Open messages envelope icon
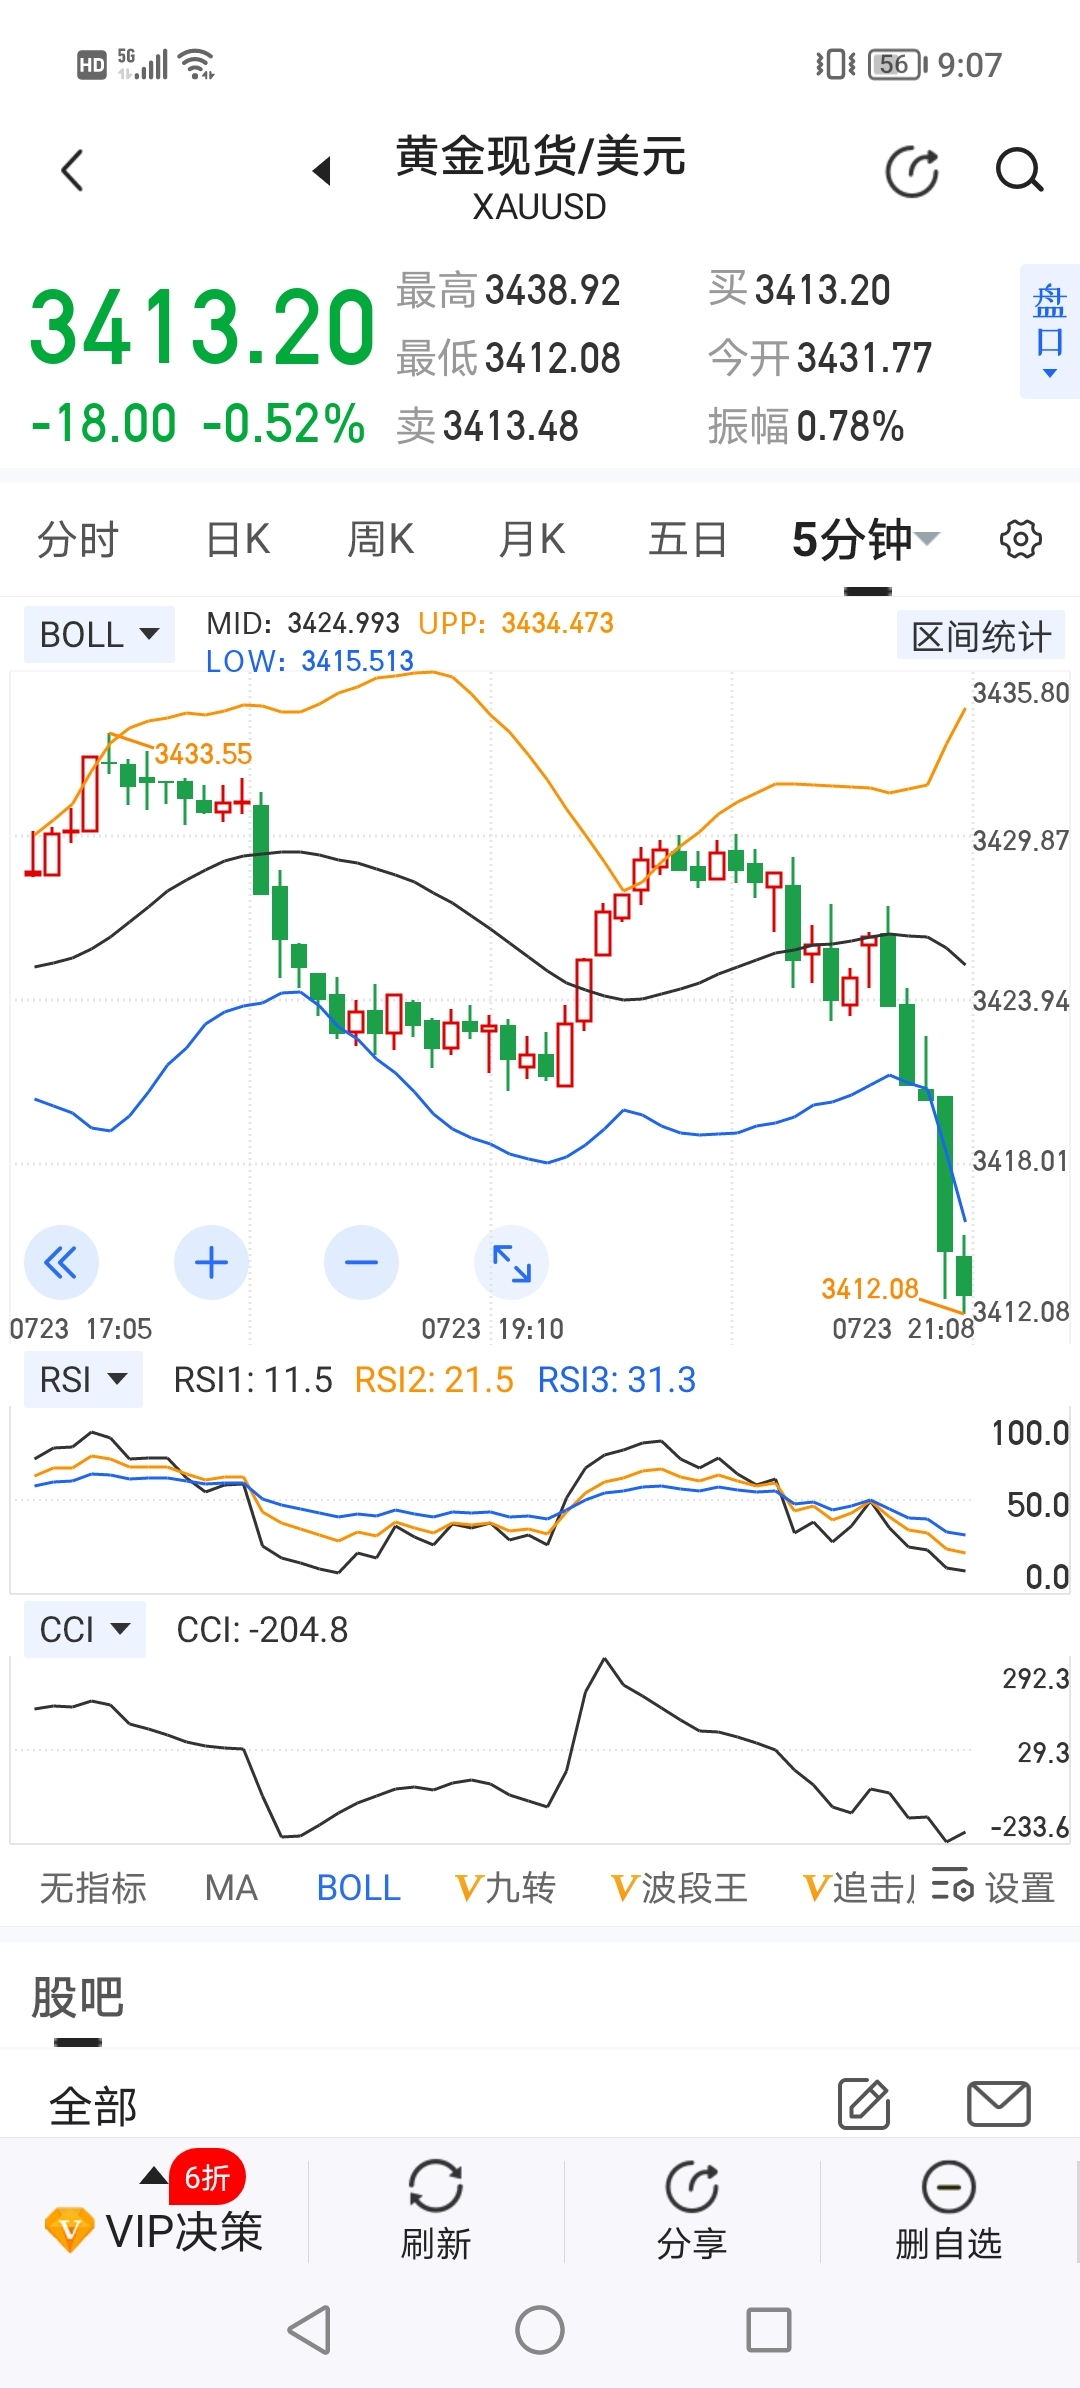1080x2388 pixels. [999, 2104]
